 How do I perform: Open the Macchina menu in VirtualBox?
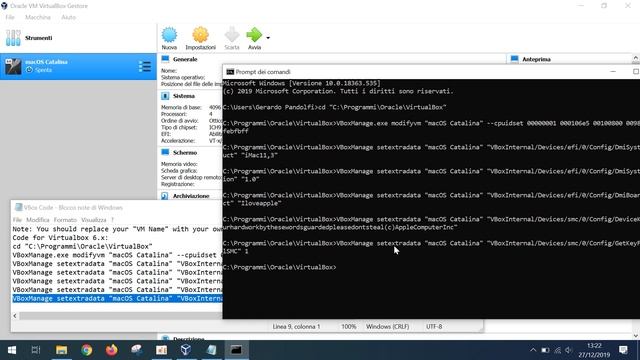click(38, 17)
